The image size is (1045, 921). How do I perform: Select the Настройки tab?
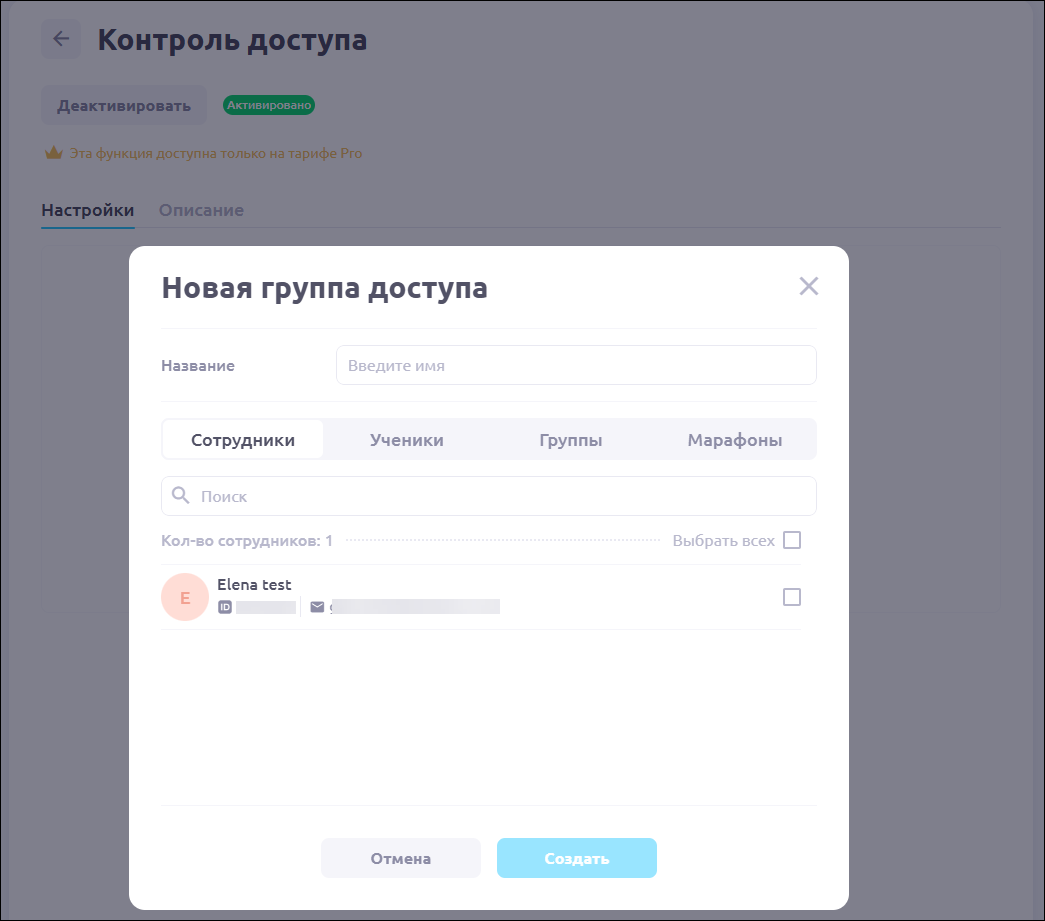[x=88, y=210]
